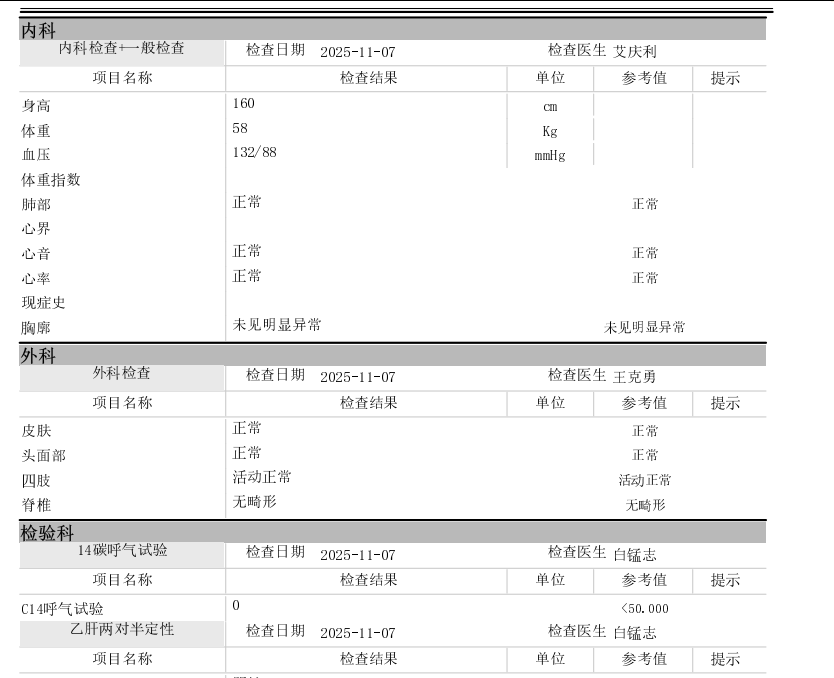Select the 乙肝两对半定性 subsection title

coord(122,629)
